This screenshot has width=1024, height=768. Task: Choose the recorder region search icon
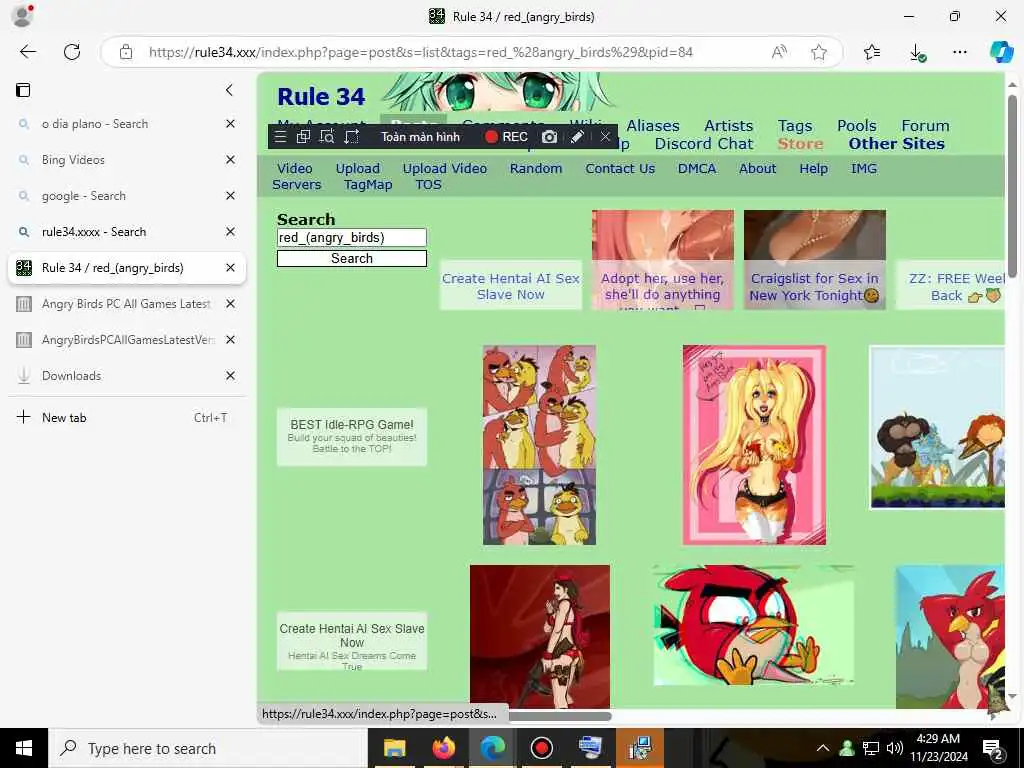327,136
